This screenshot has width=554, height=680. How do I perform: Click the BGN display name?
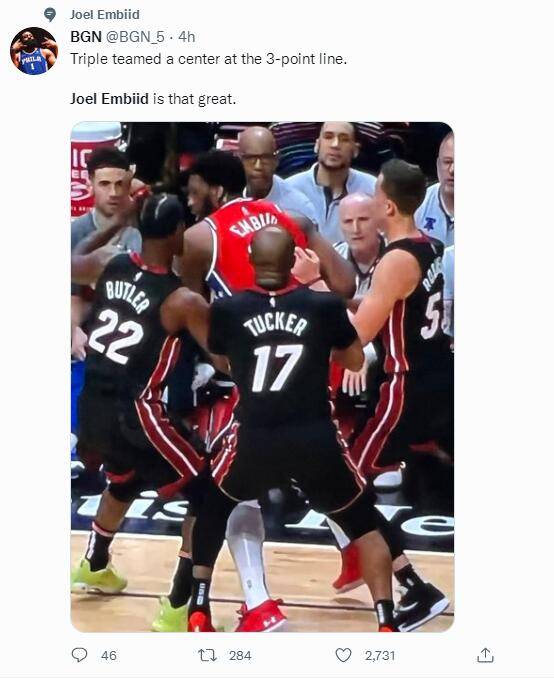(x=86, y=37)
